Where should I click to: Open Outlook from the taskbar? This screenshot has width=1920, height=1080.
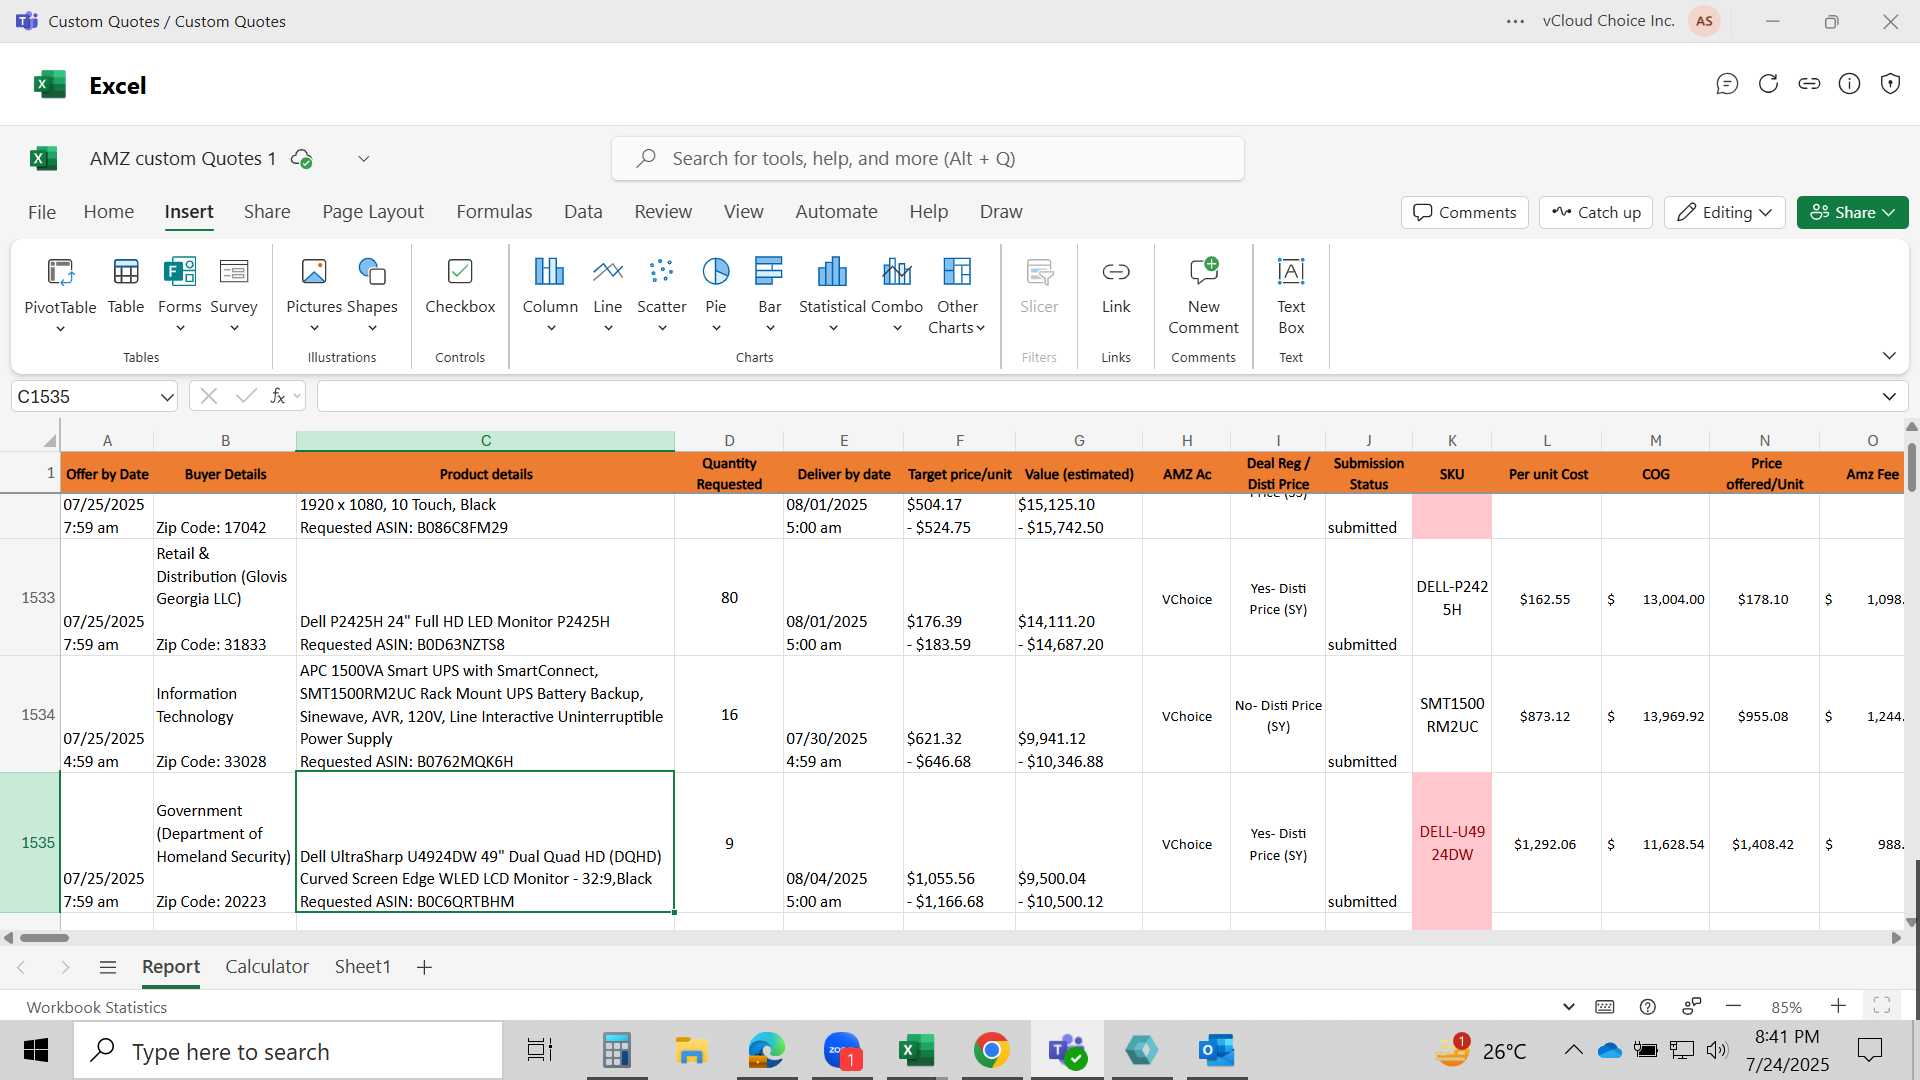pyautogui.click(x=1216, y=1051)
